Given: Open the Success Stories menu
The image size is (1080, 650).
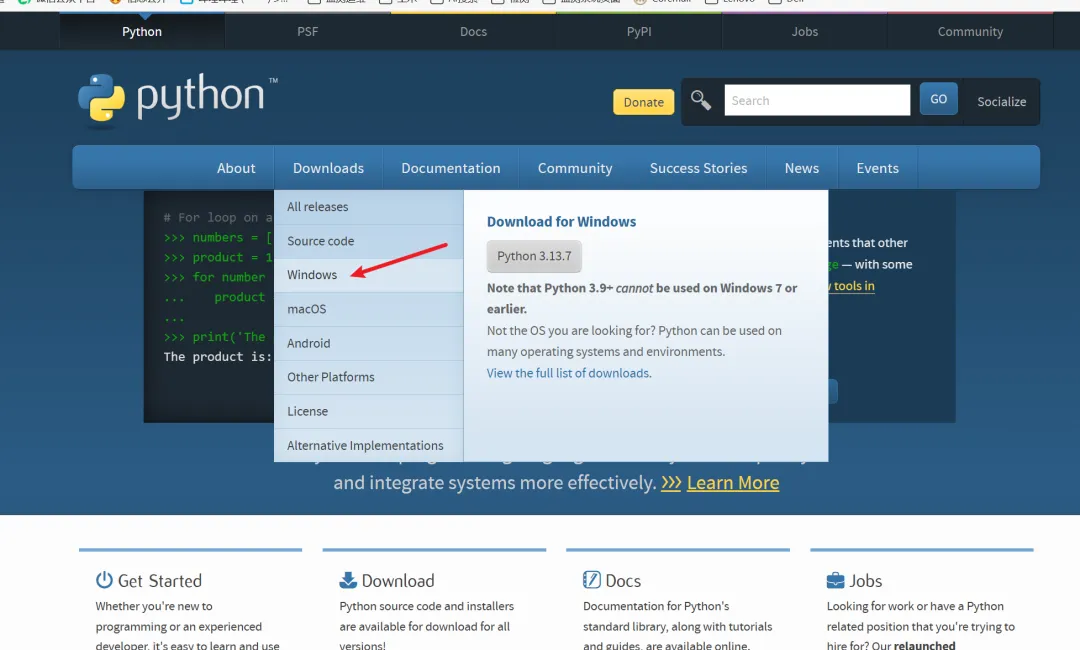Looking at the screenshot, I should point(698,168).
